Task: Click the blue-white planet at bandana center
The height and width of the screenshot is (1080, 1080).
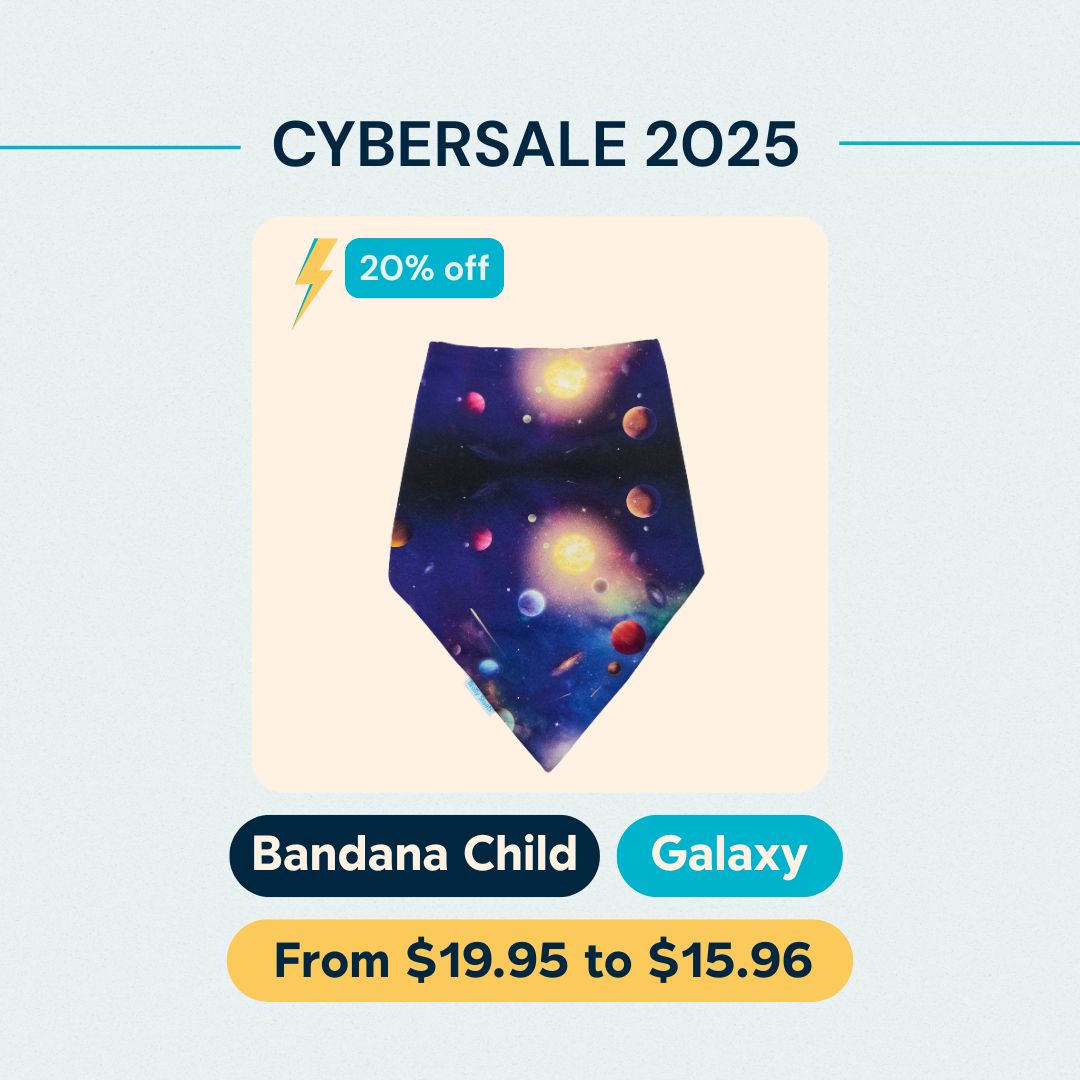Action: pos(533,604)
